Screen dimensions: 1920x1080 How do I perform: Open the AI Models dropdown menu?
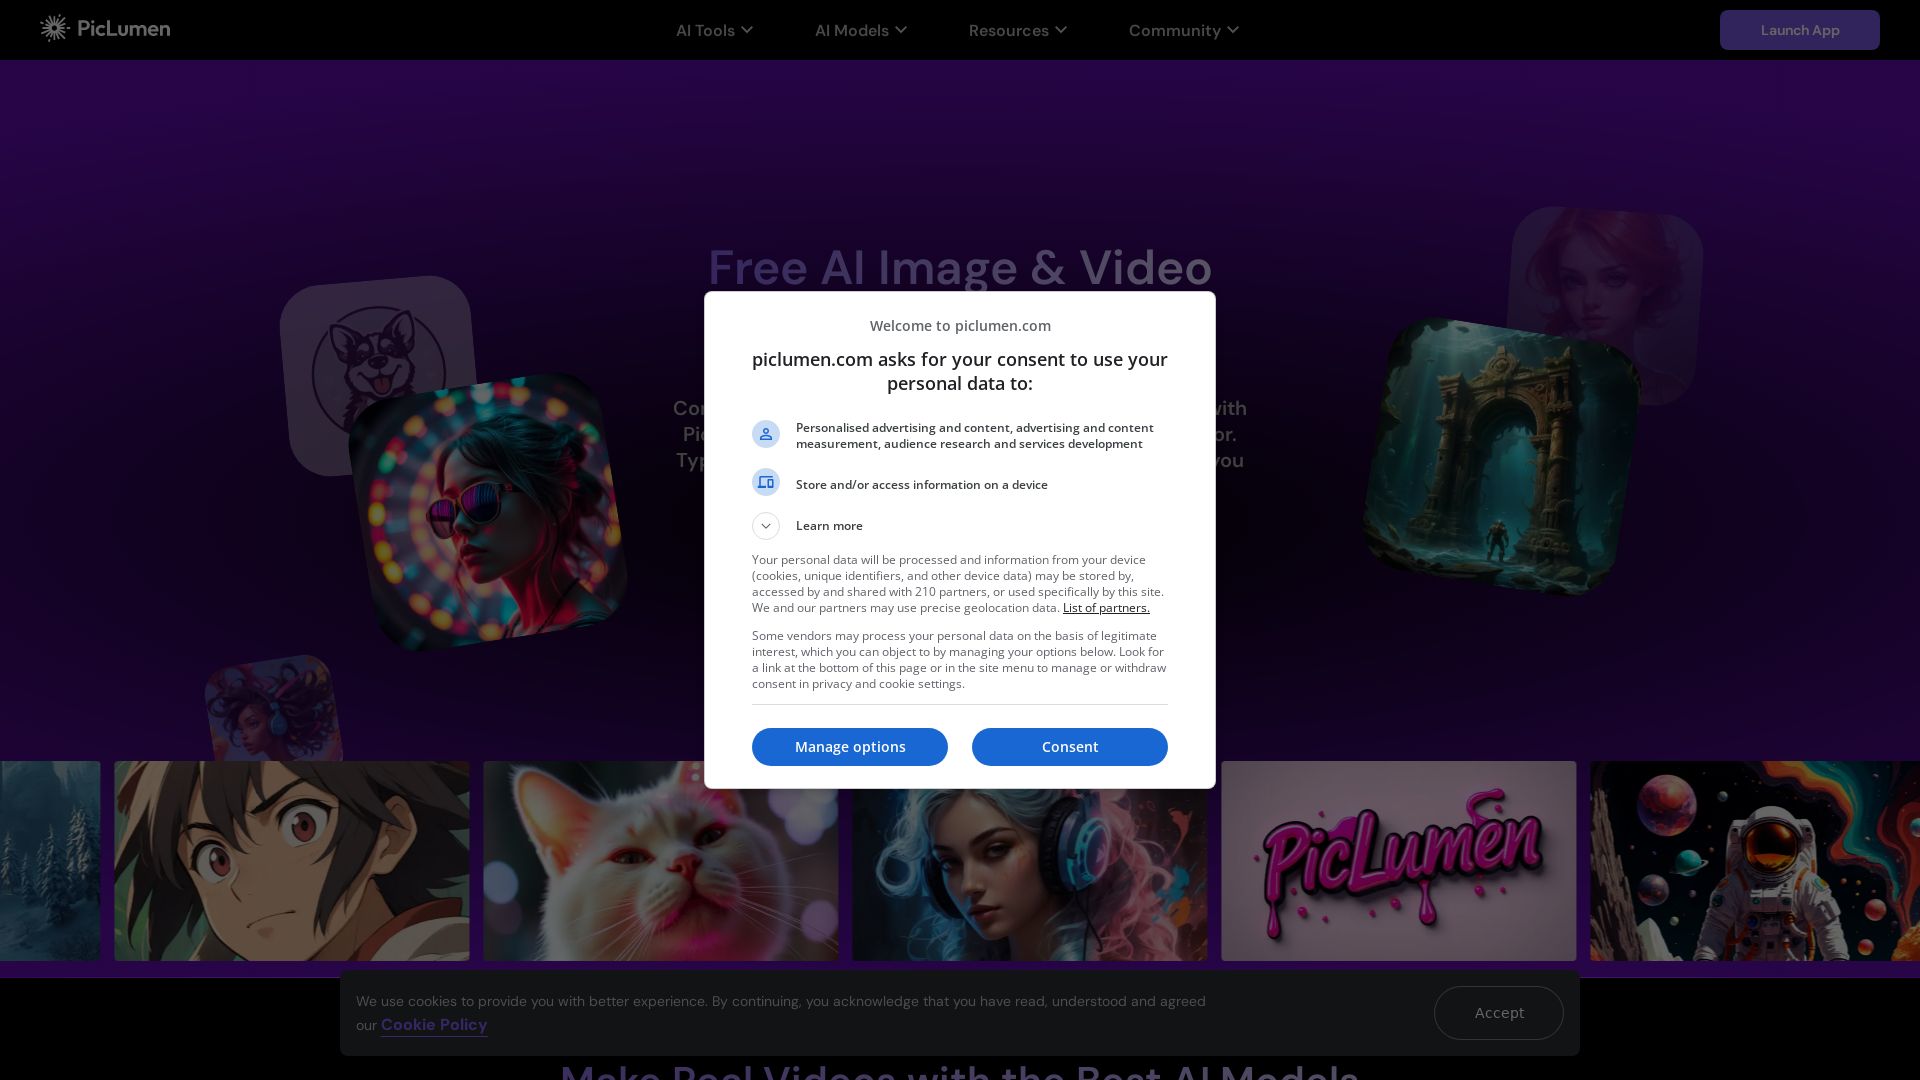(x=860, y=30)
